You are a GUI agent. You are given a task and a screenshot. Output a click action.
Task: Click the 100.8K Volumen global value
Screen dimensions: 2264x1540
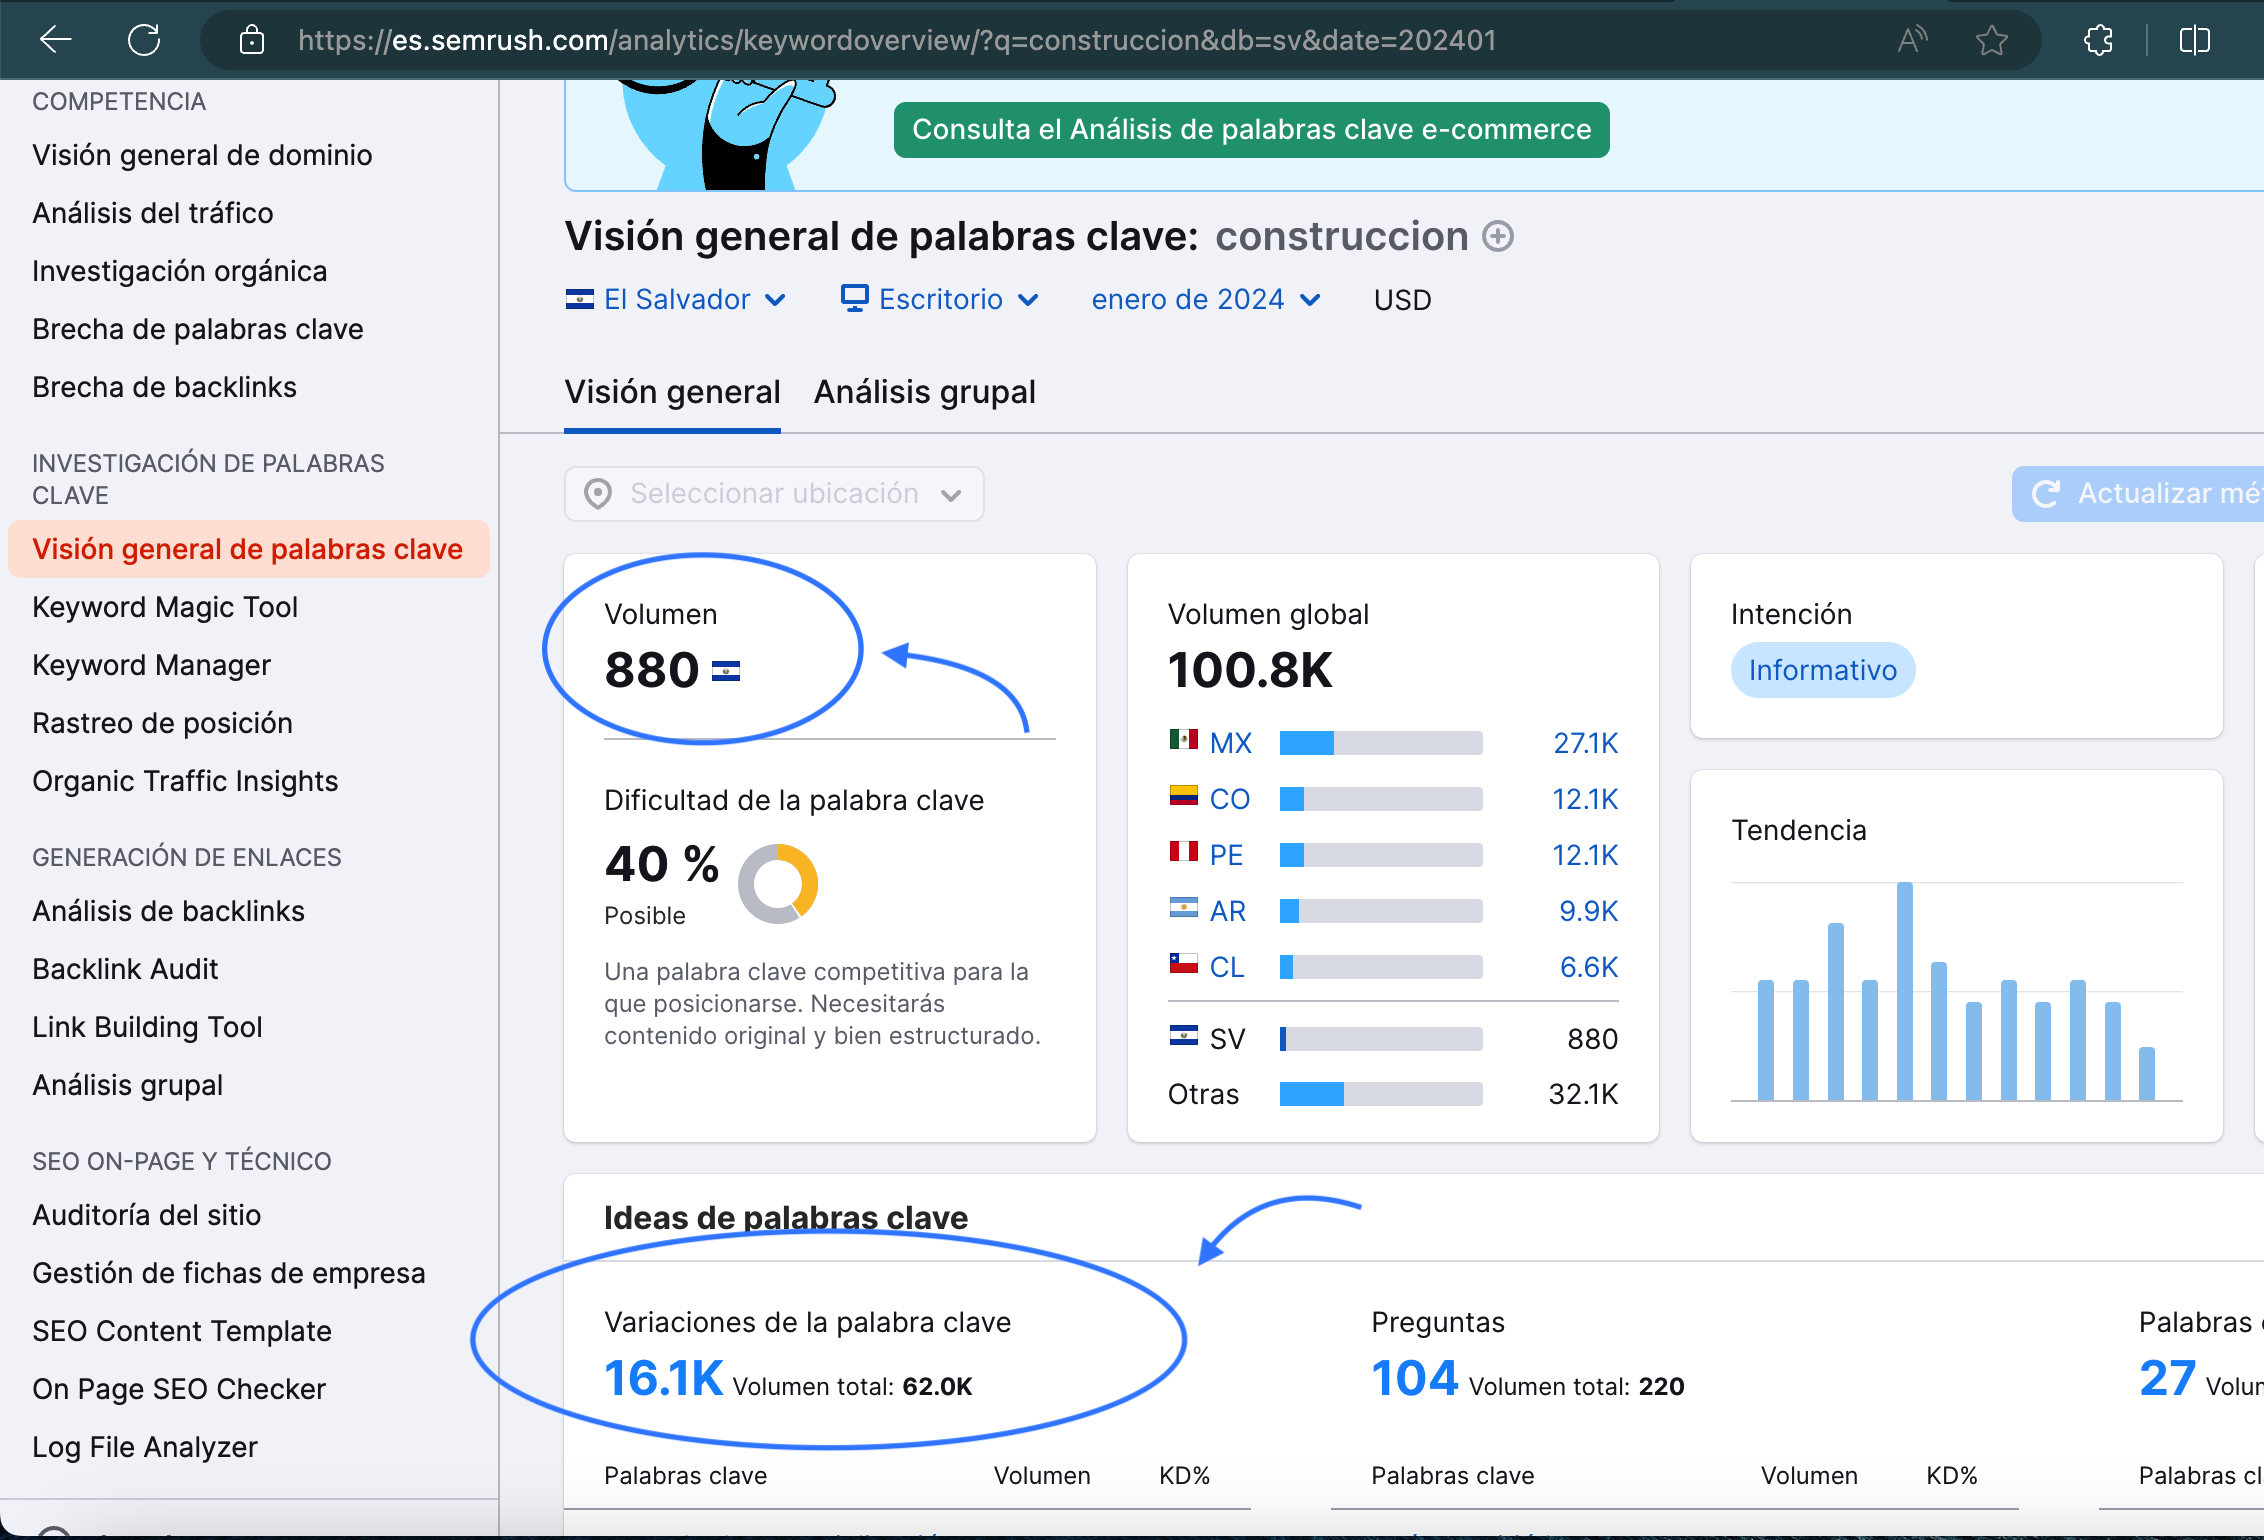[1250, 670]
